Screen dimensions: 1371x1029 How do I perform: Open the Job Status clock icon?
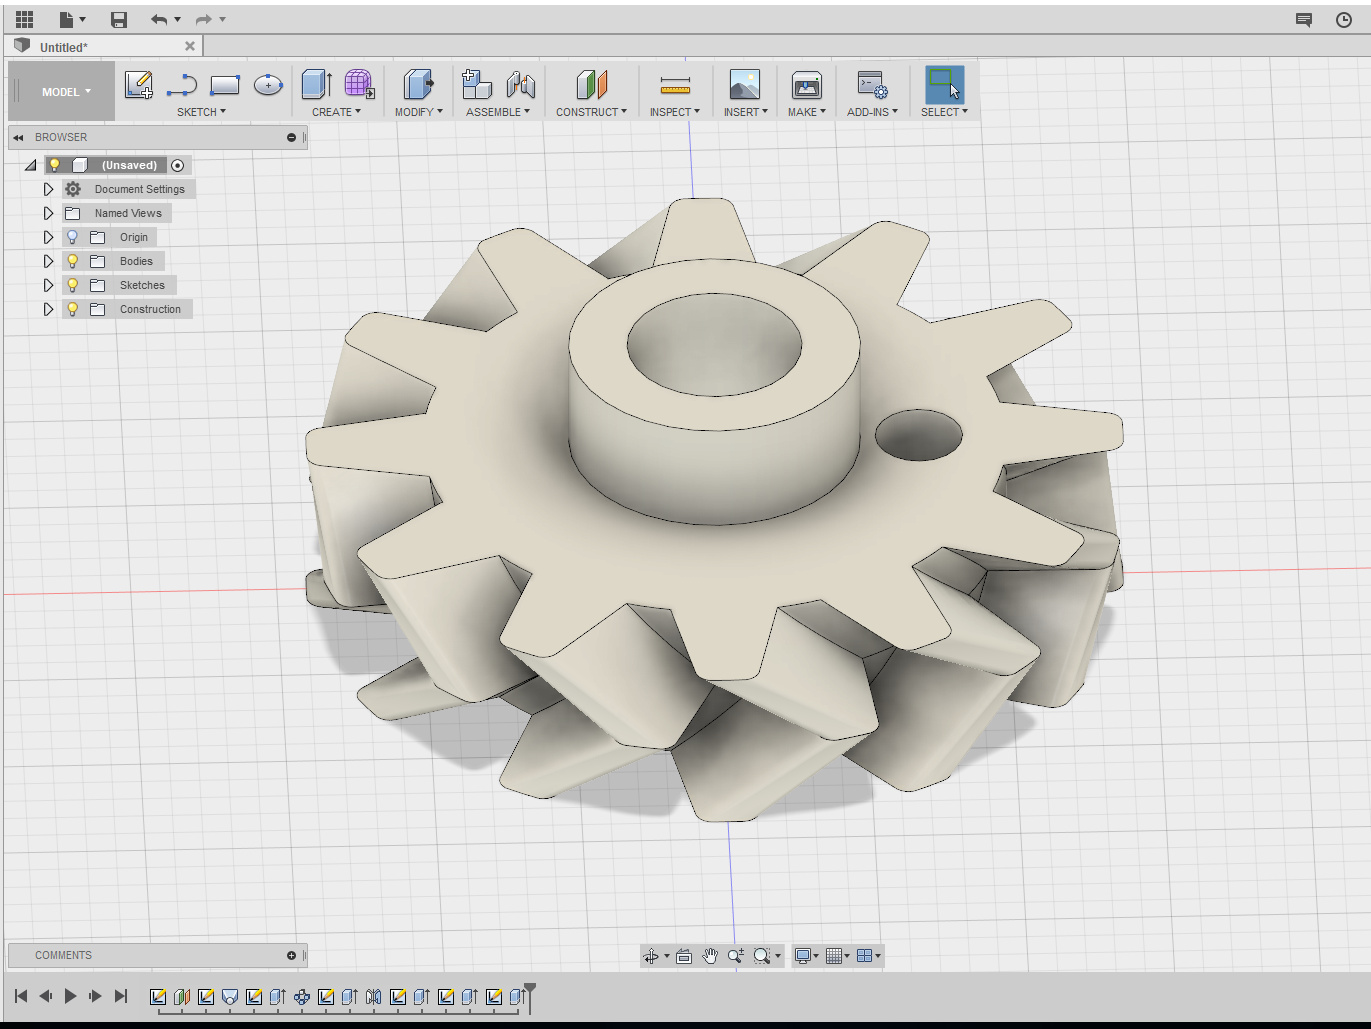click(1344, 19)
